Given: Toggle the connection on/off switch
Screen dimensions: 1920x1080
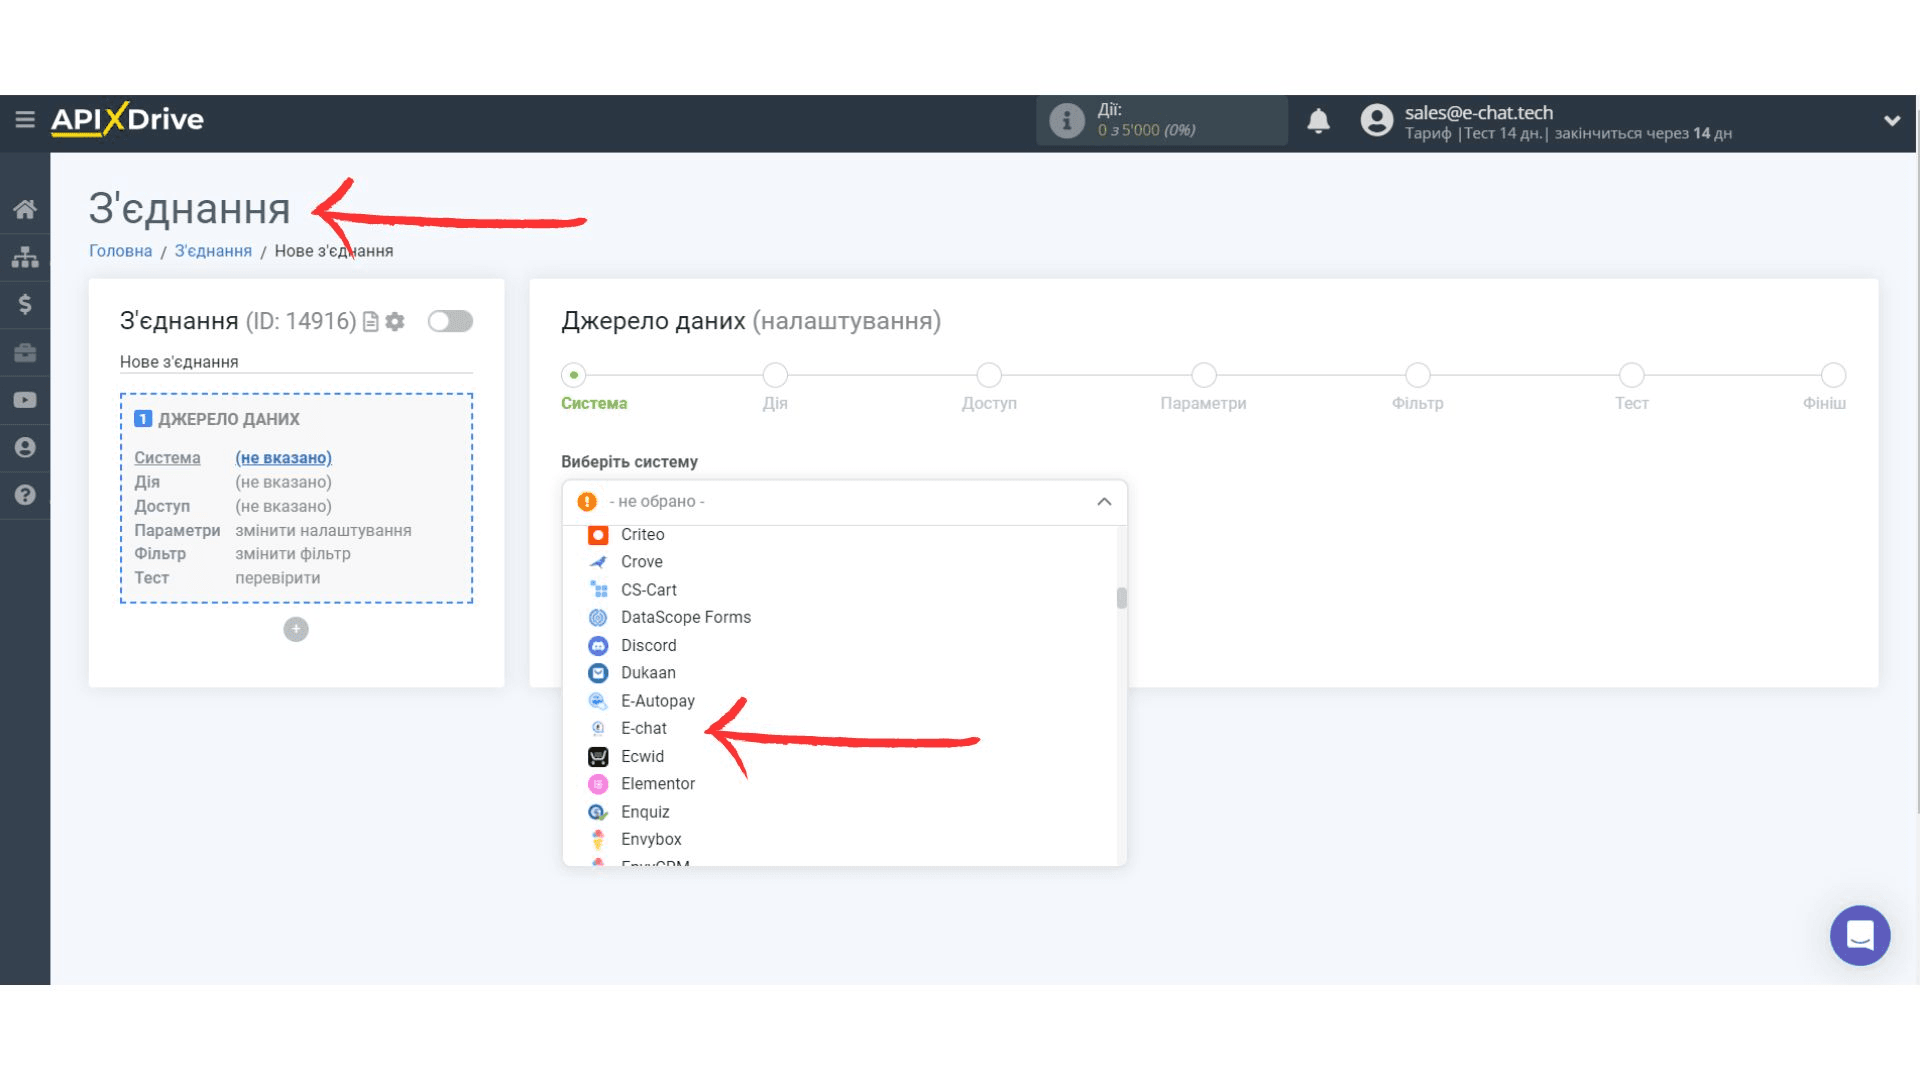Looking at the screenshot, I should pos(450,321).
